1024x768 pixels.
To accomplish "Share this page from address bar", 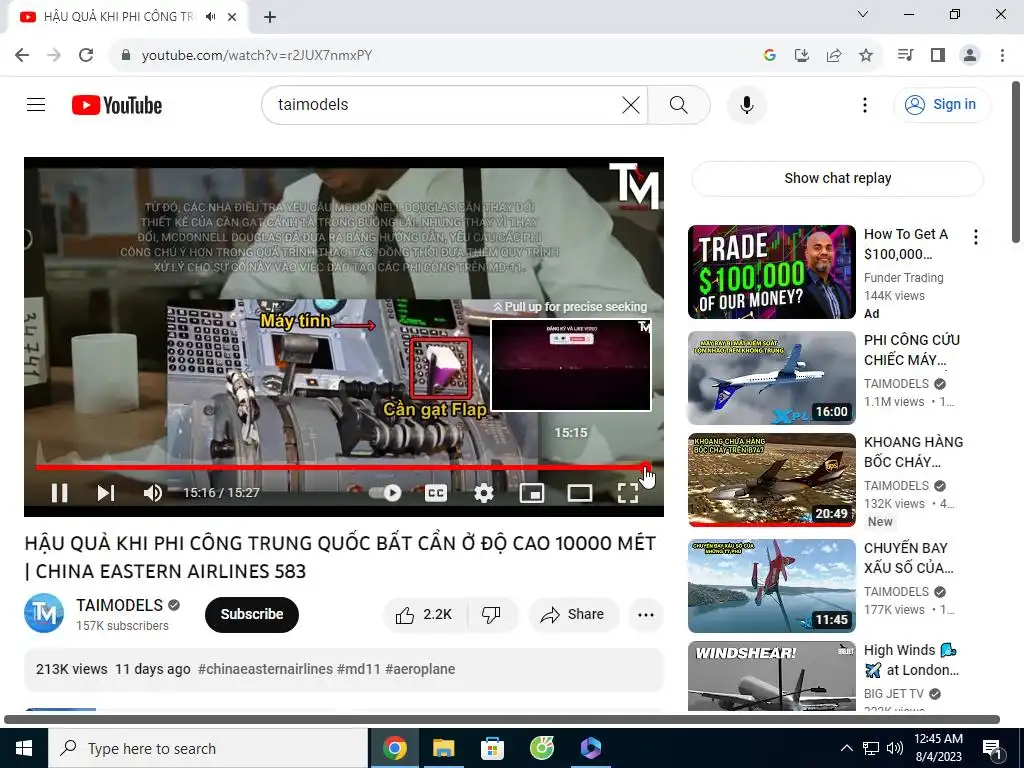I will [x=834, y=55].
